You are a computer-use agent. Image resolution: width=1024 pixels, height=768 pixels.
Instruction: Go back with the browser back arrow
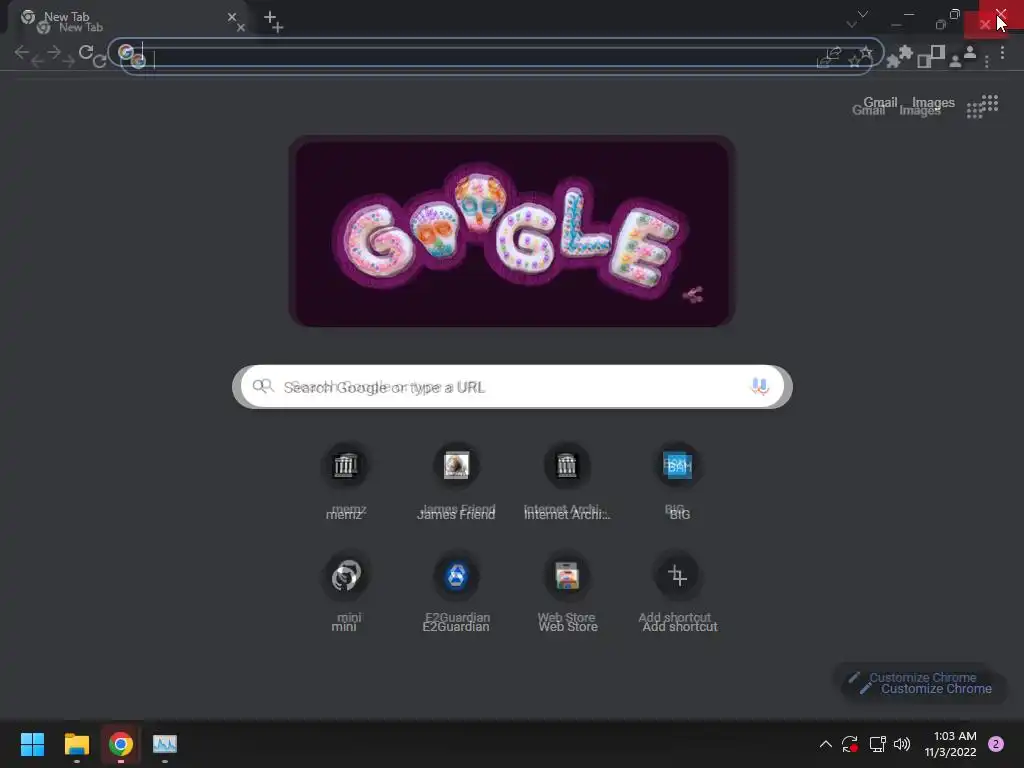(21, 52)
